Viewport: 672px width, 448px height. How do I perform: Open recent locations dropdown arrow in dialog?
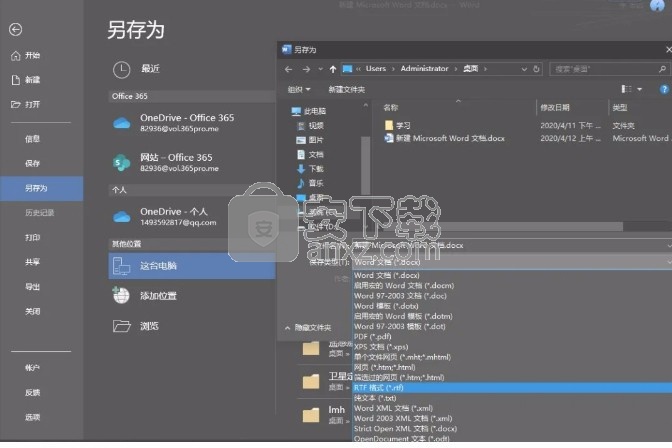tap(320, 69)
